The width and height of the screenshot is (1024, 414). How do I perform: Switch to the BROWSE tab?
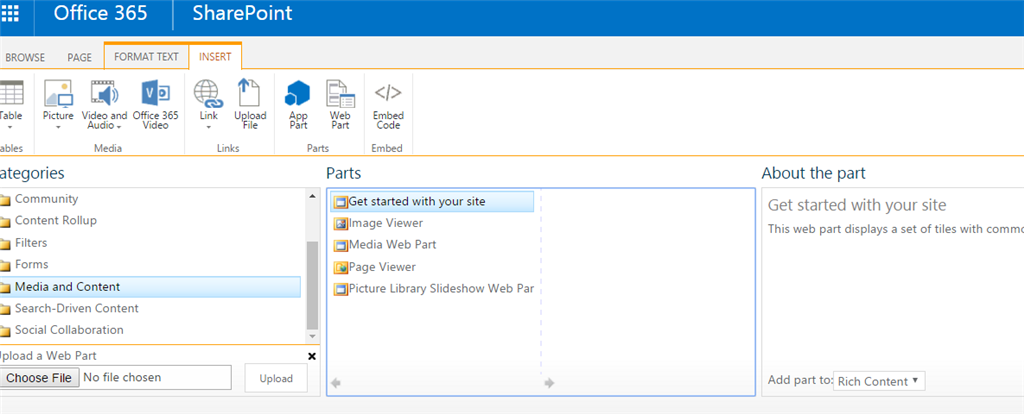pos(25,57)
